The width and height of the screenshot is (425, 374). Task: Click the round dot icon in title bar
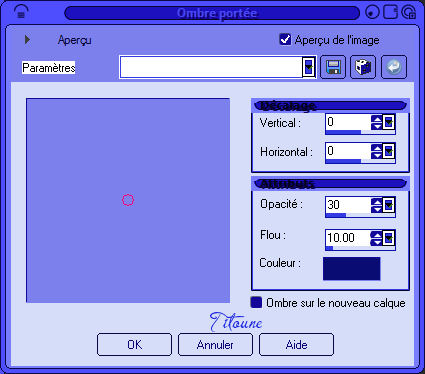click(x=373, y=13)
